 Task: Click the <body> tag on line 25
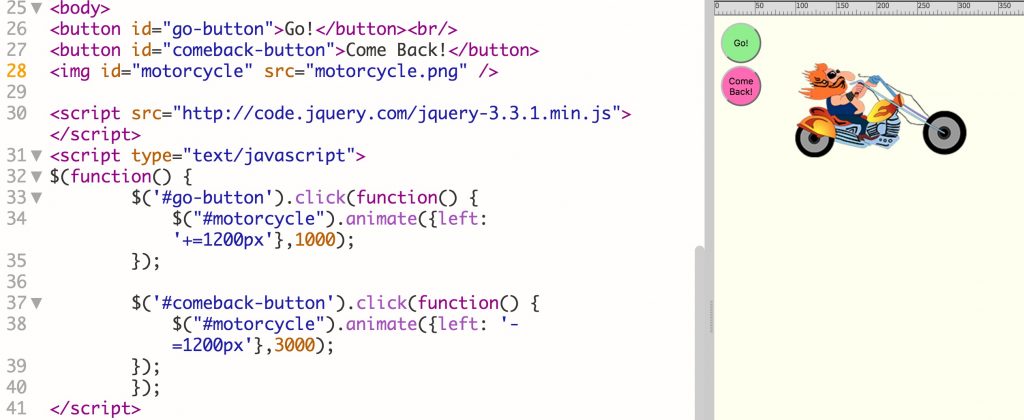[80, 8]
